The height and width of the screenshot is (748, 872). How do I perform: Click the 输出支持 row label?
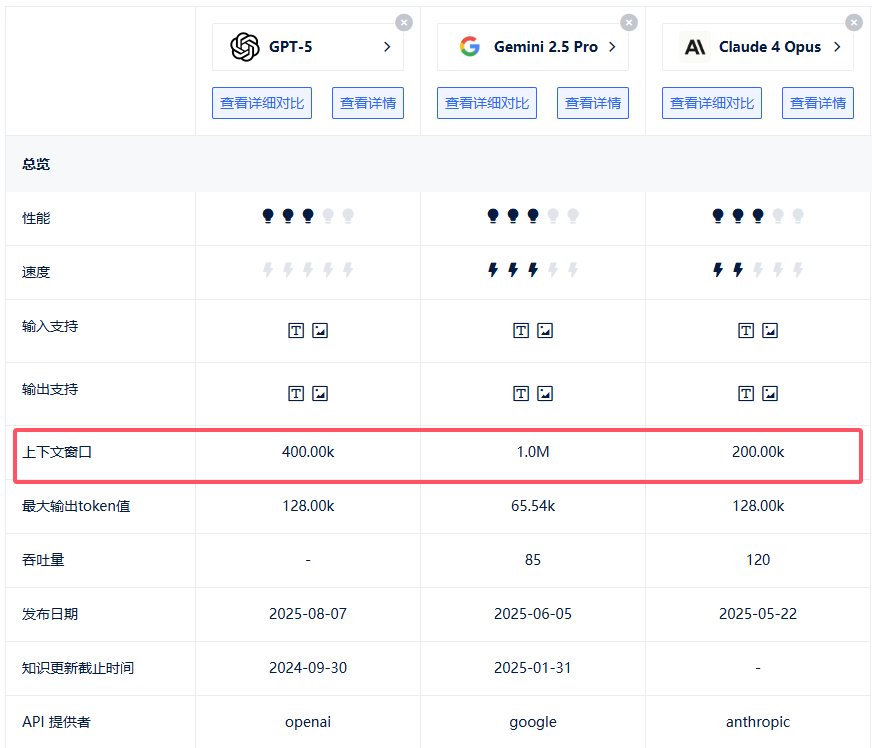click(x=50, y=389)
